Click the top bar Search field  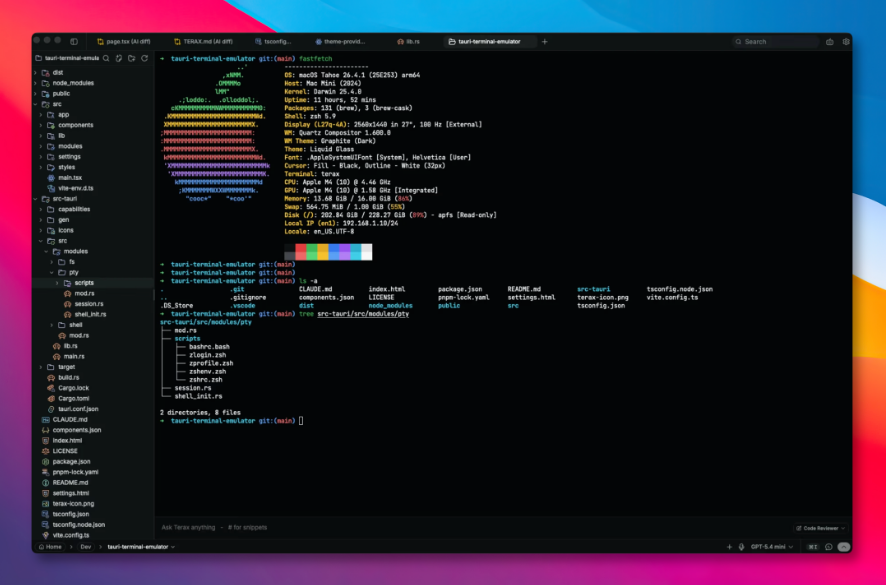point(775,41)
